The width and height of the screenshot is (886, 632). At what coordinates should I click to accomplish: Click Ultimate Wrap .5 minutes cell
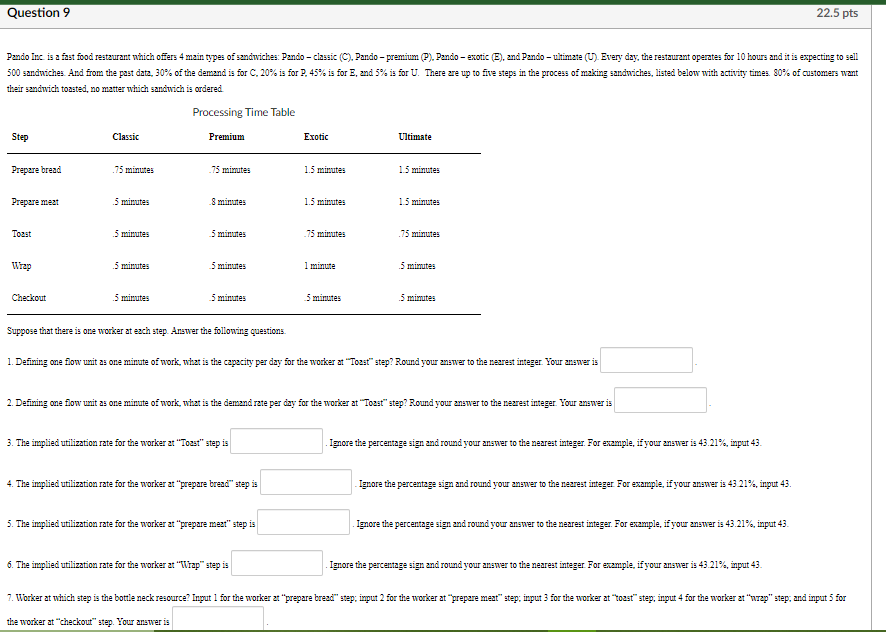click(x=417, y=266)
